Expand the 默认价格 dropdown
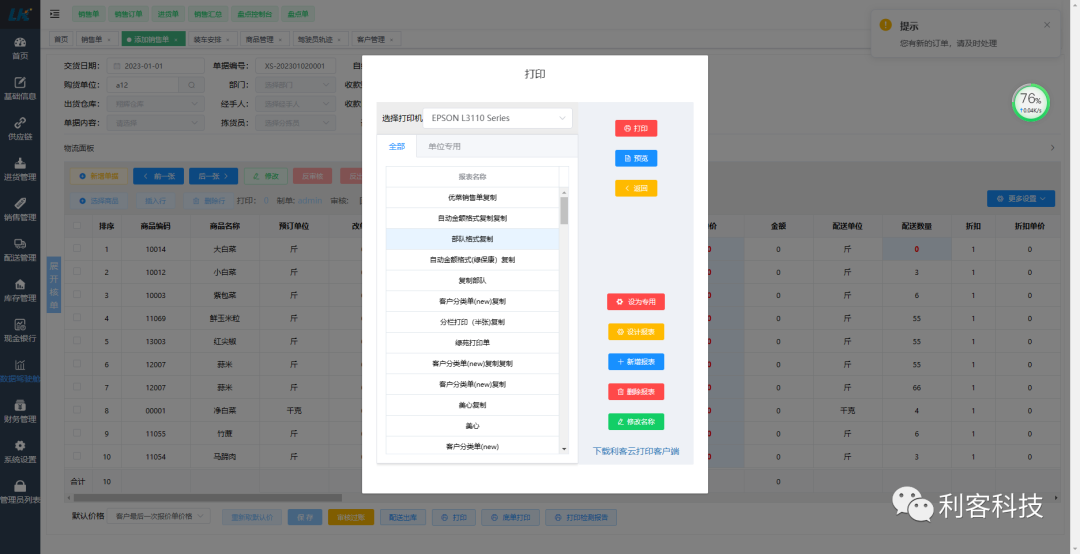Image resolution: width=1080 pixels, height=554 pixels. tap(160, 517)
